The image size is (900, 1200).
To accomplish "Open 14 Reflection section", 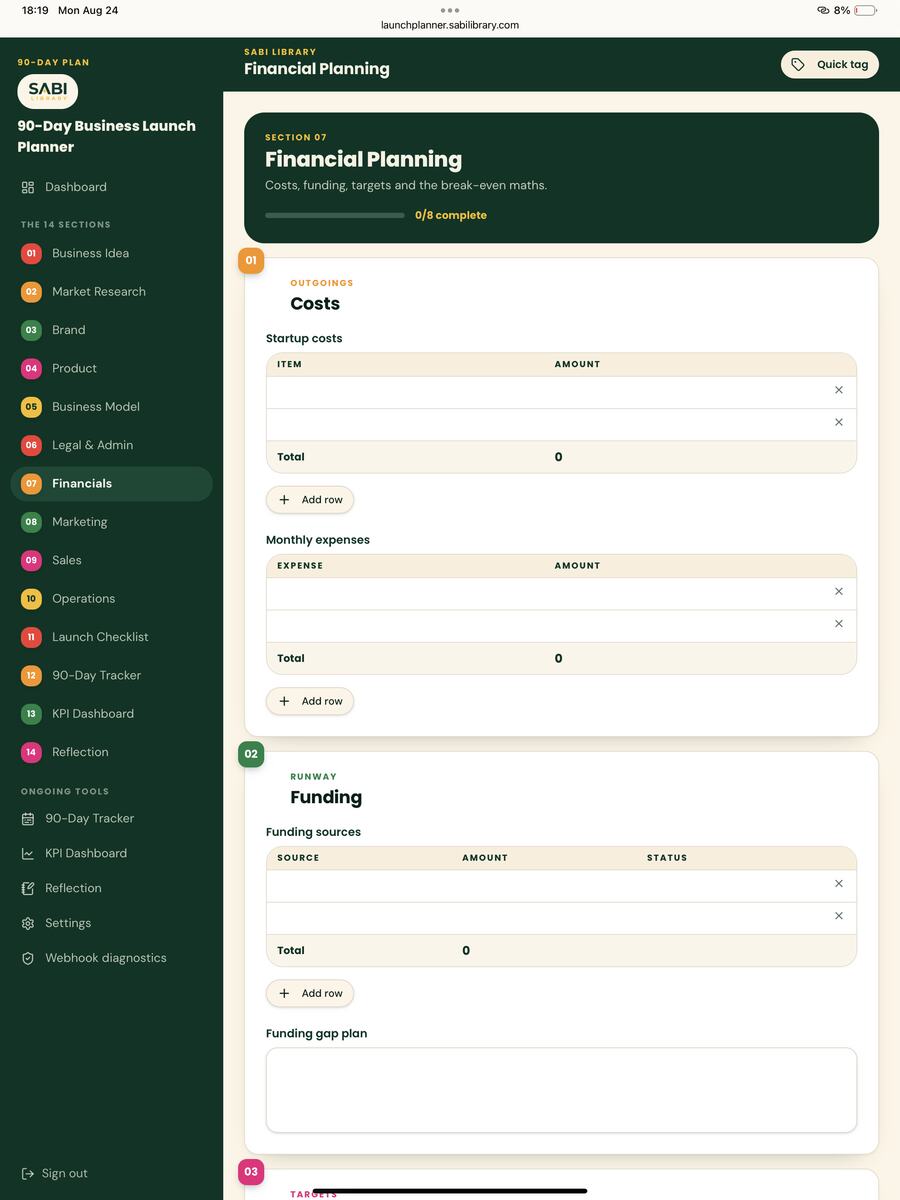I will coord(111,752).
